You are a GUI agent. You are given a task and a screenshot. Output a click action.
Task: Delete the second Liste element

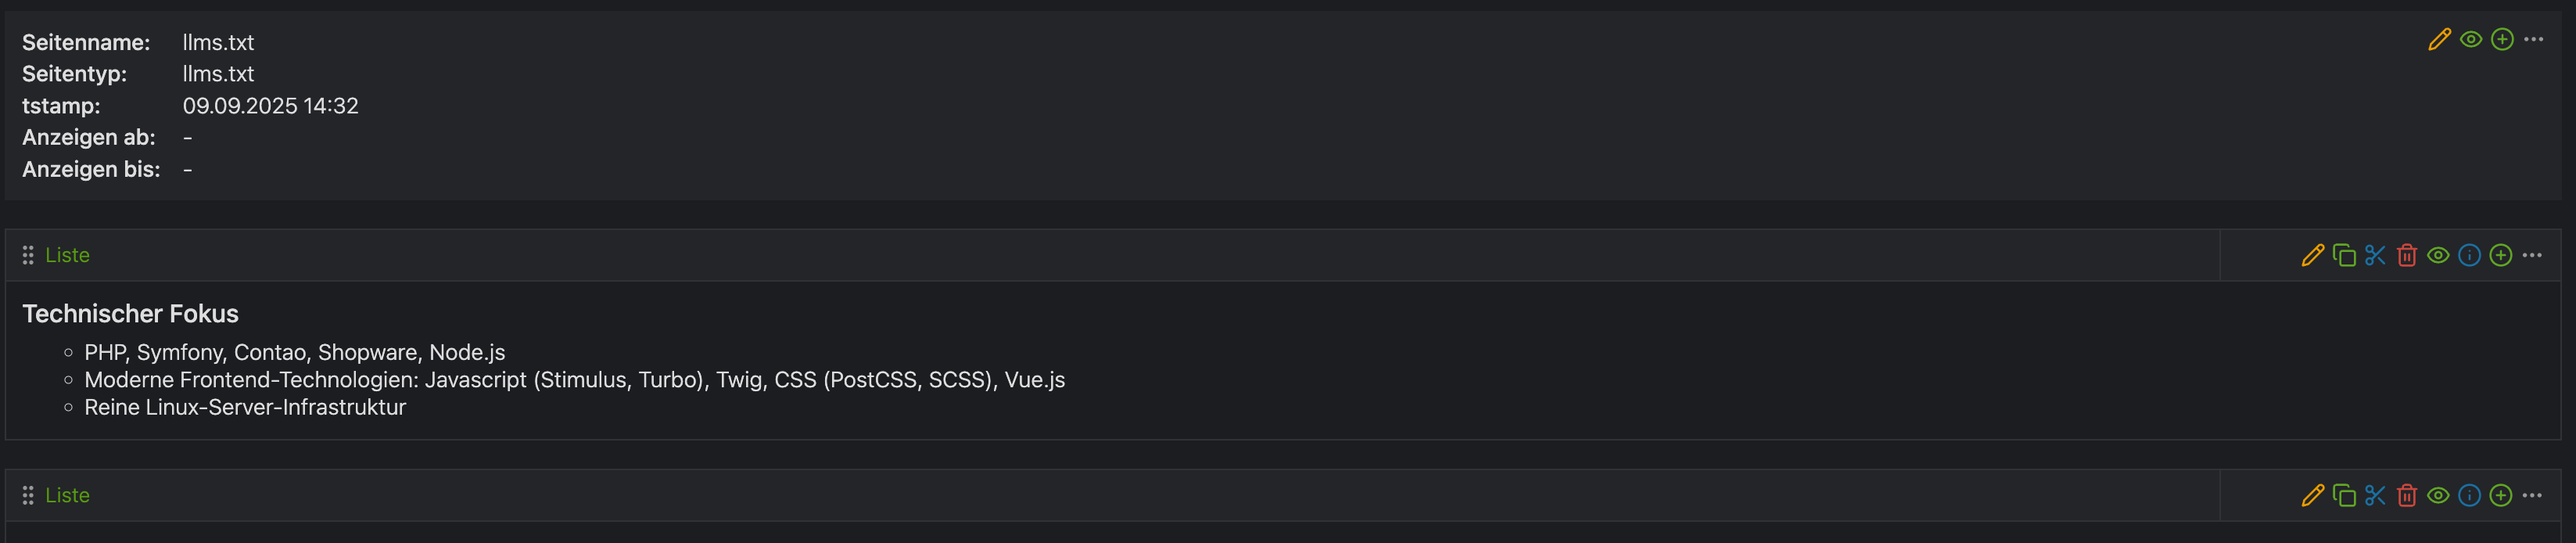2406,496
